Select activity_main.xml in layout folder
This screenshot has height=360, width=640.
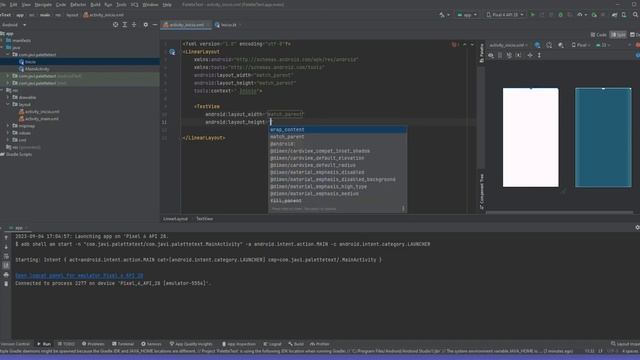coord(41,119)
